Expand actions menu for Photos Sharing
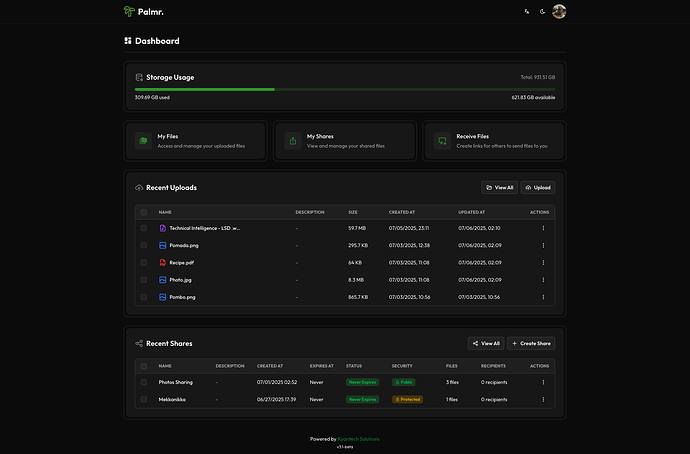 [x=543, y=382]
